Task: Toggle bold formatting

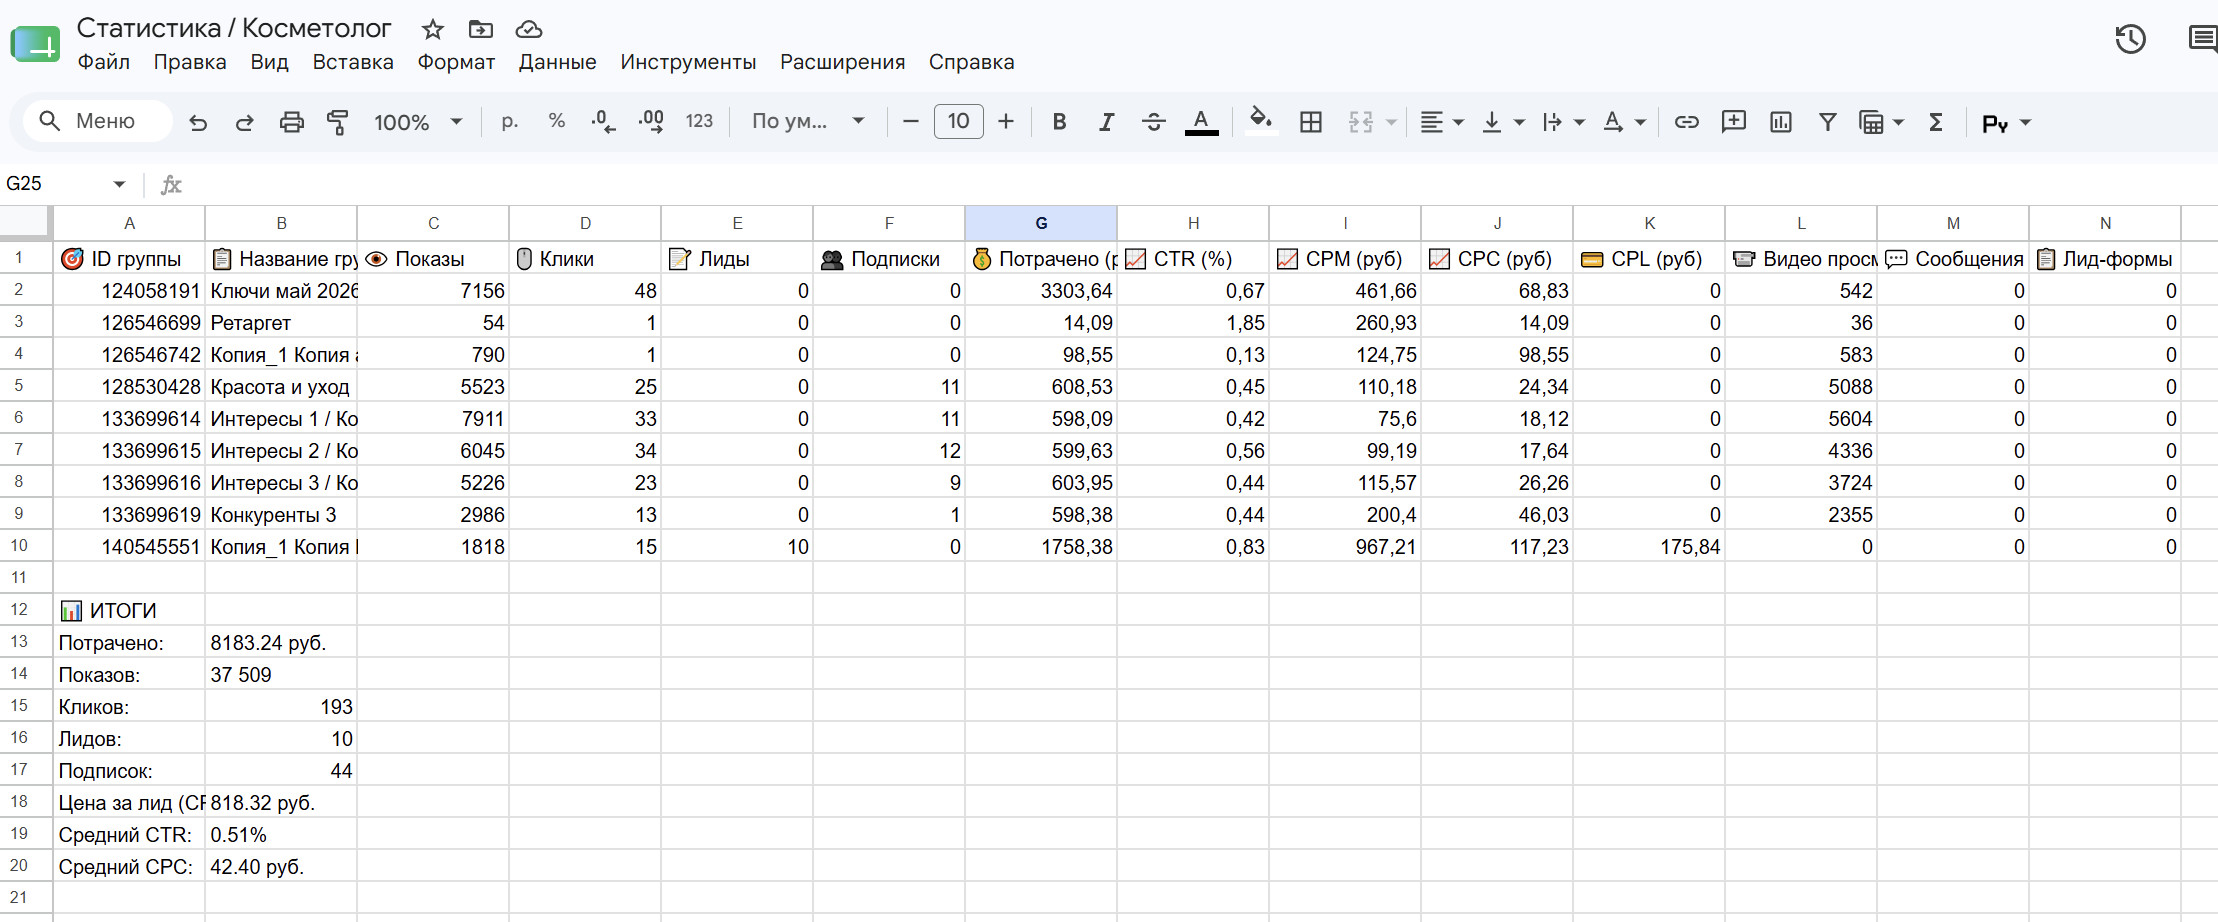Action: pyautogui.click(x=1059, y=122)
